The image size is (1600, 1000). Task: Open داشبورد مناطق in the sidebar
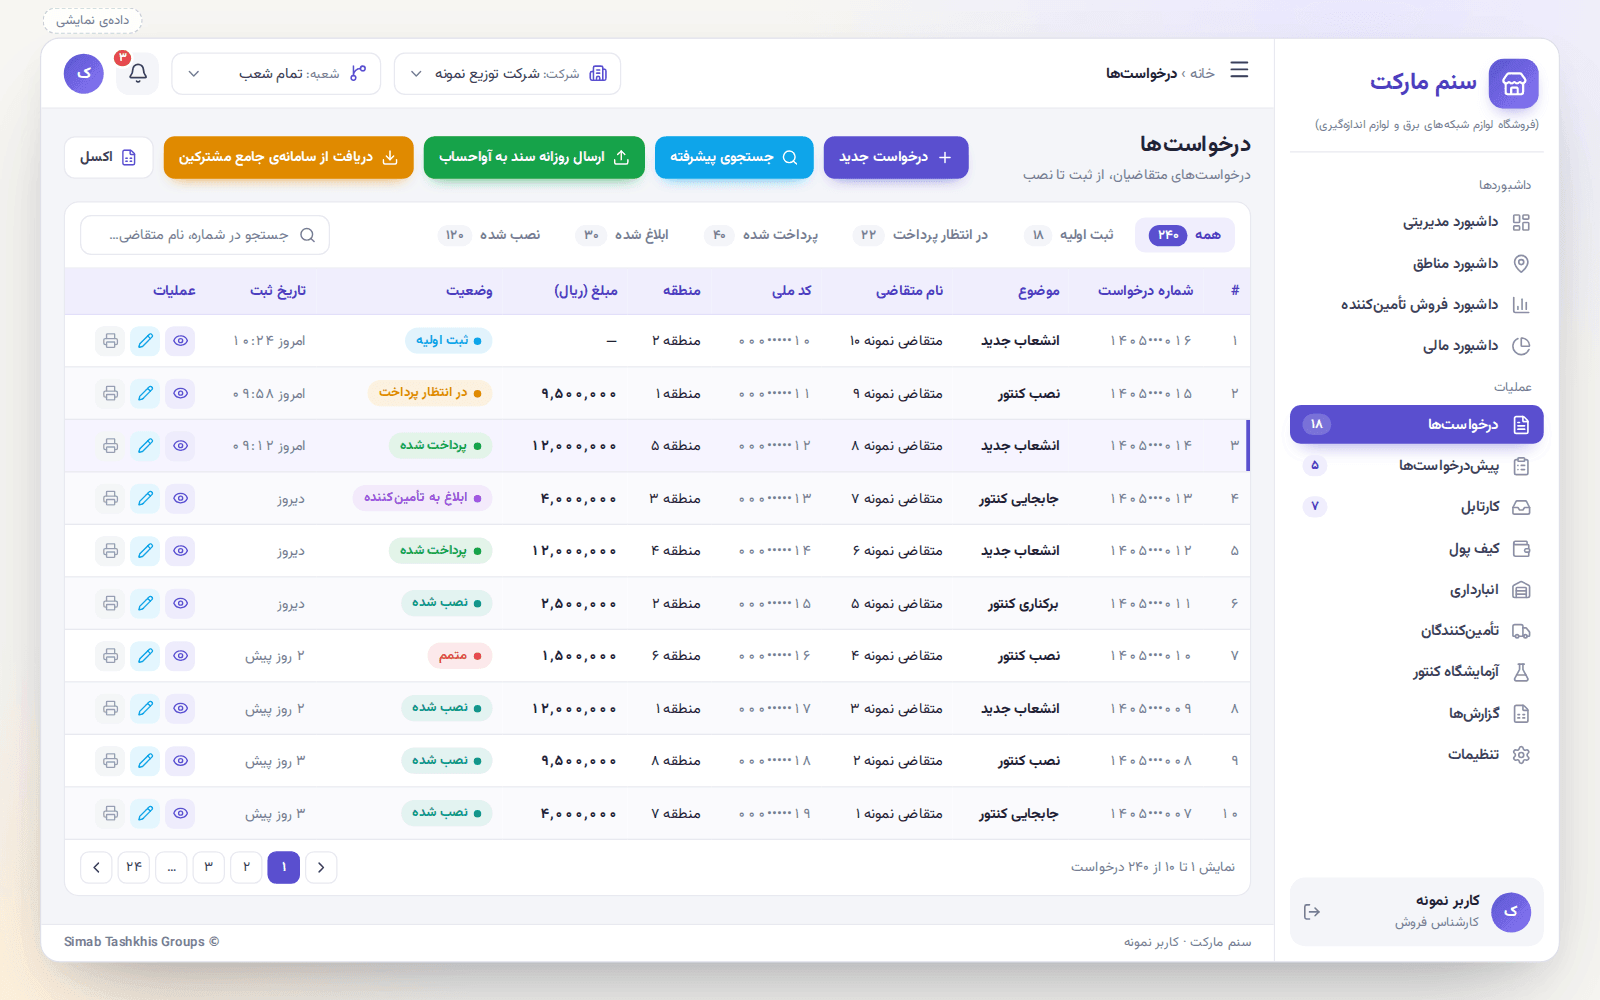[1416, 264]
